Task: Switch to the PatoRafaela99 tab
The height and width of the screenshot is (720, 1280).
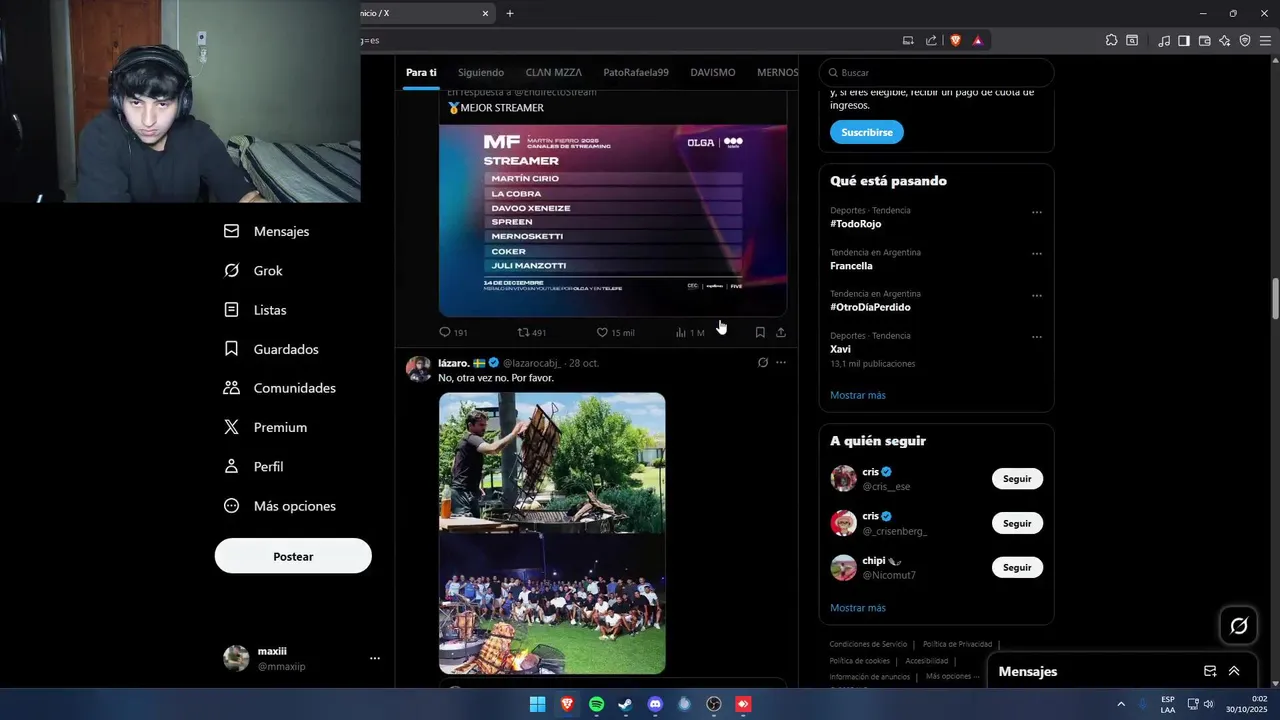Action: (636, 72)
